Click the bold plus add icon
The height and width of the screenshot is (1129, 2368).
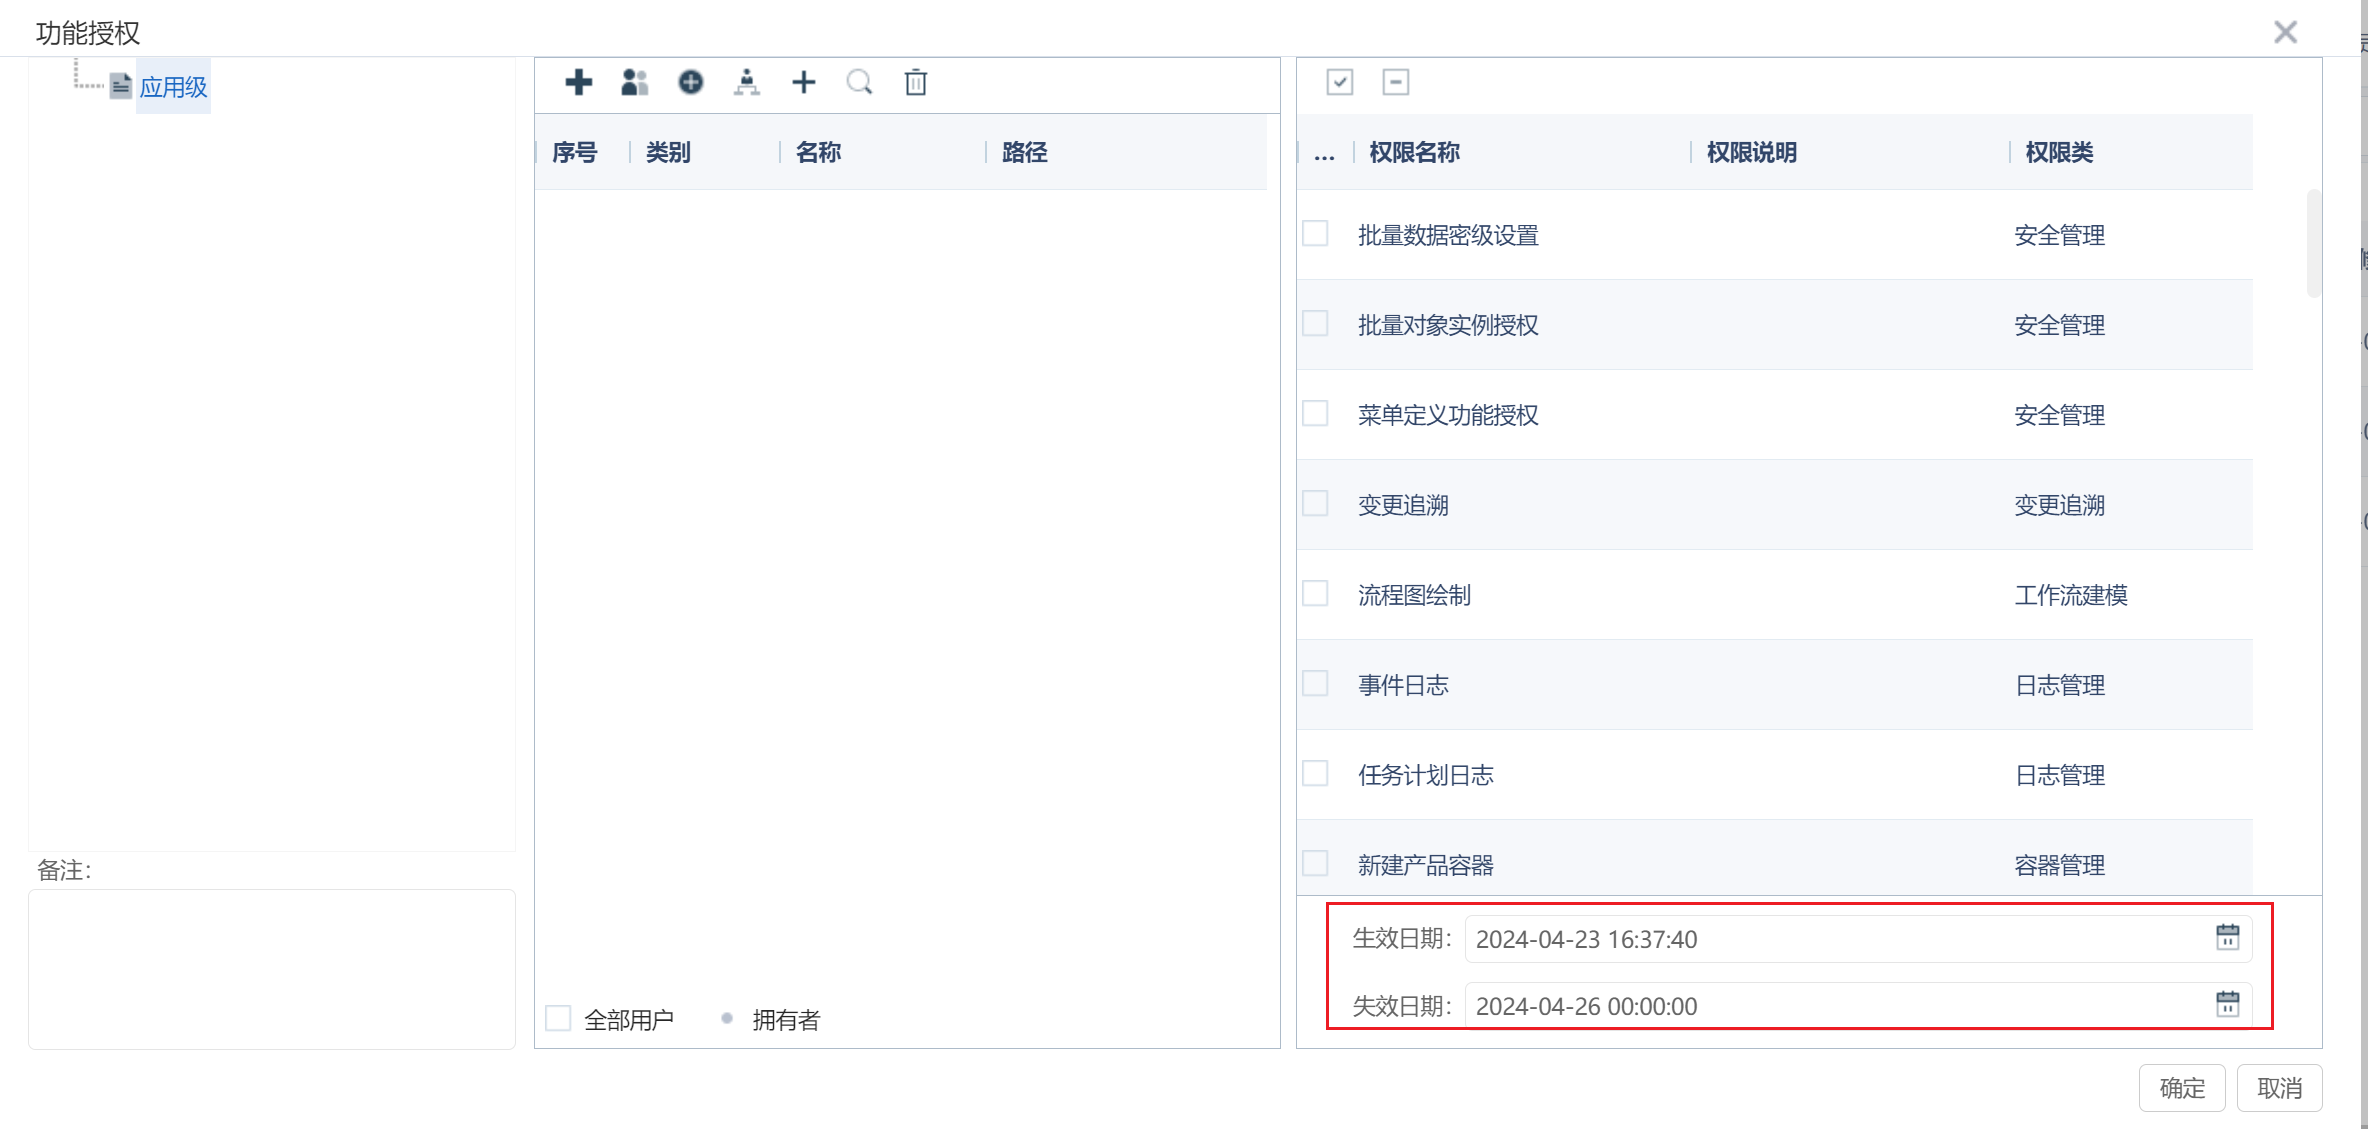pyautogui.click(x=578, y=82)
